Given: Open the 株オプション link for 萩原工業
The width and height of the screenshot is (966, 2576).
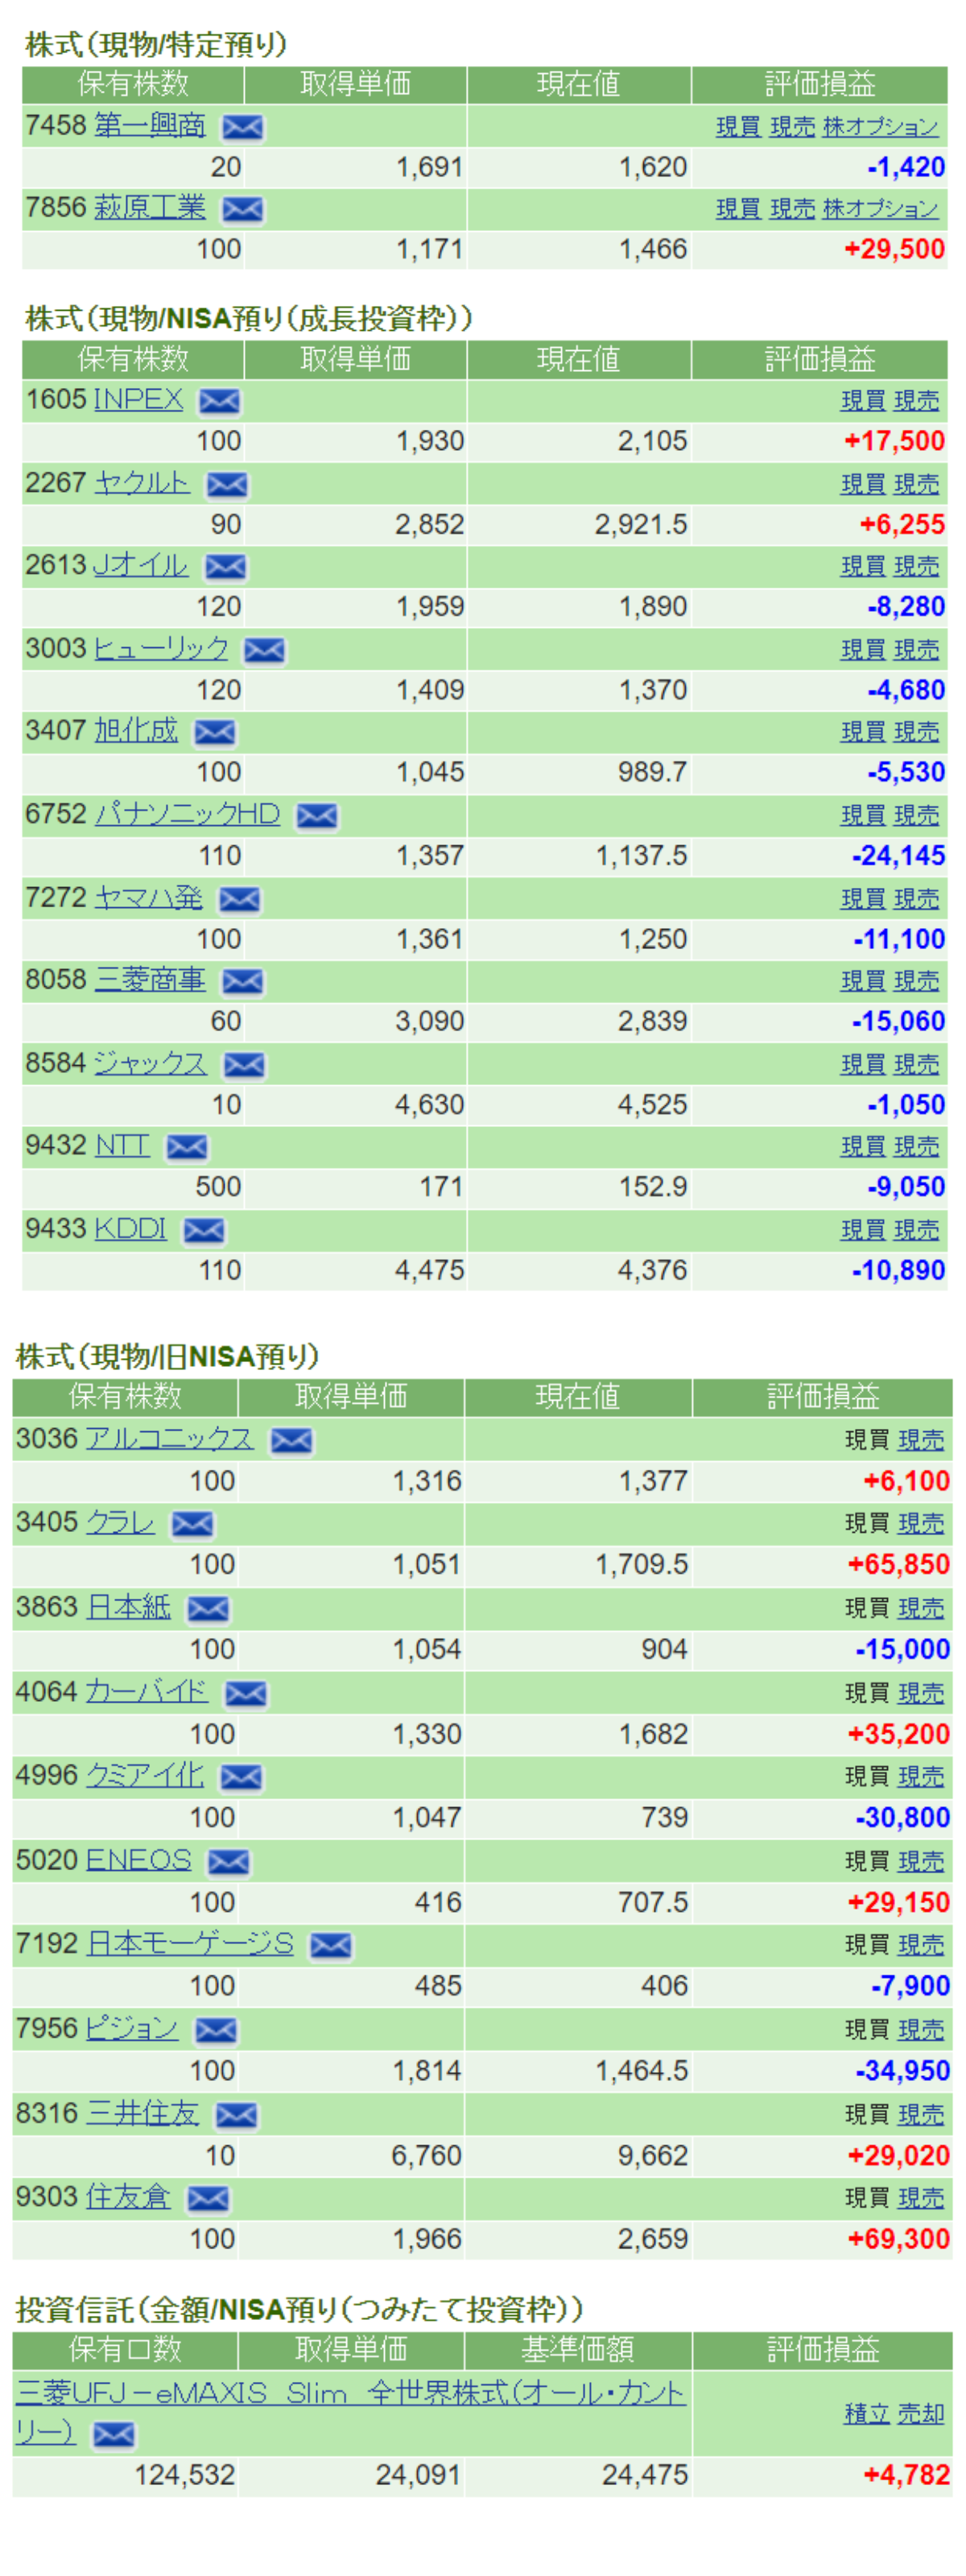Looking at the screenshot, I should (880, 209).
